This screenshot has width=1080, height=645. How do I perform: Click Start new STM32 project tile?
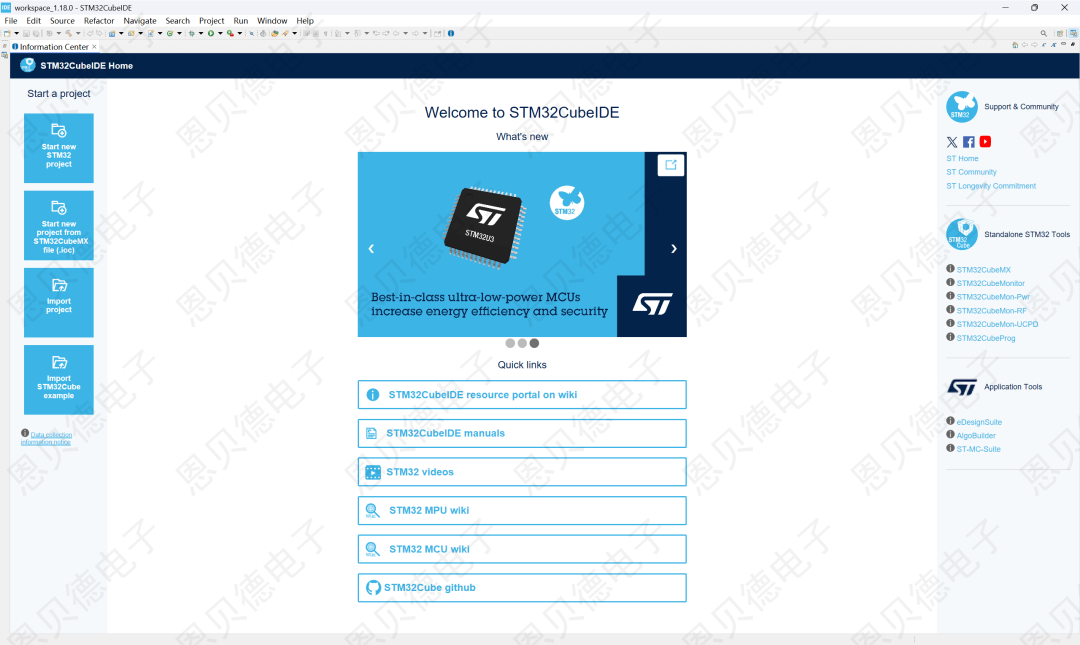(59, 148)
